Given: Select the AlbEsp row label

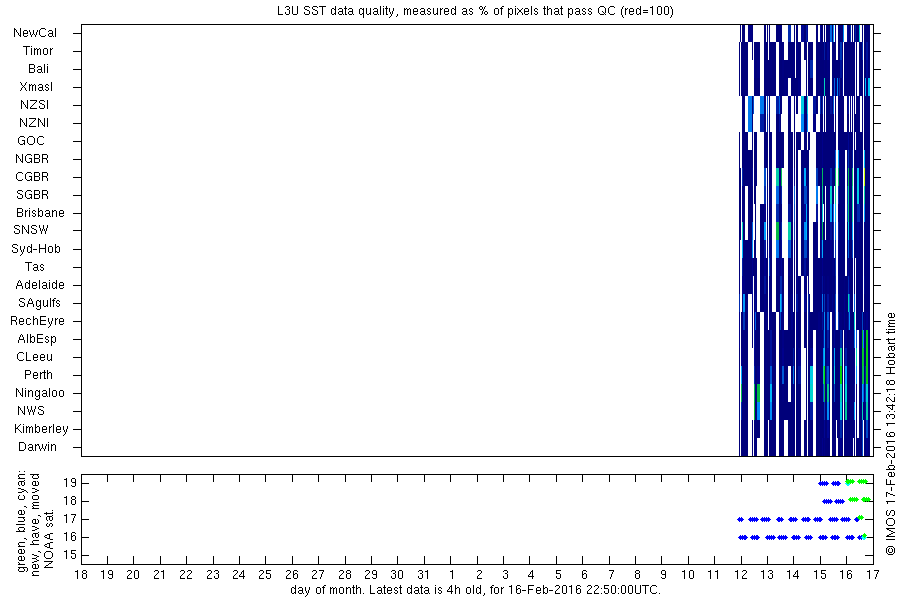Looking at the screenshot, I should tap(37, 339).
